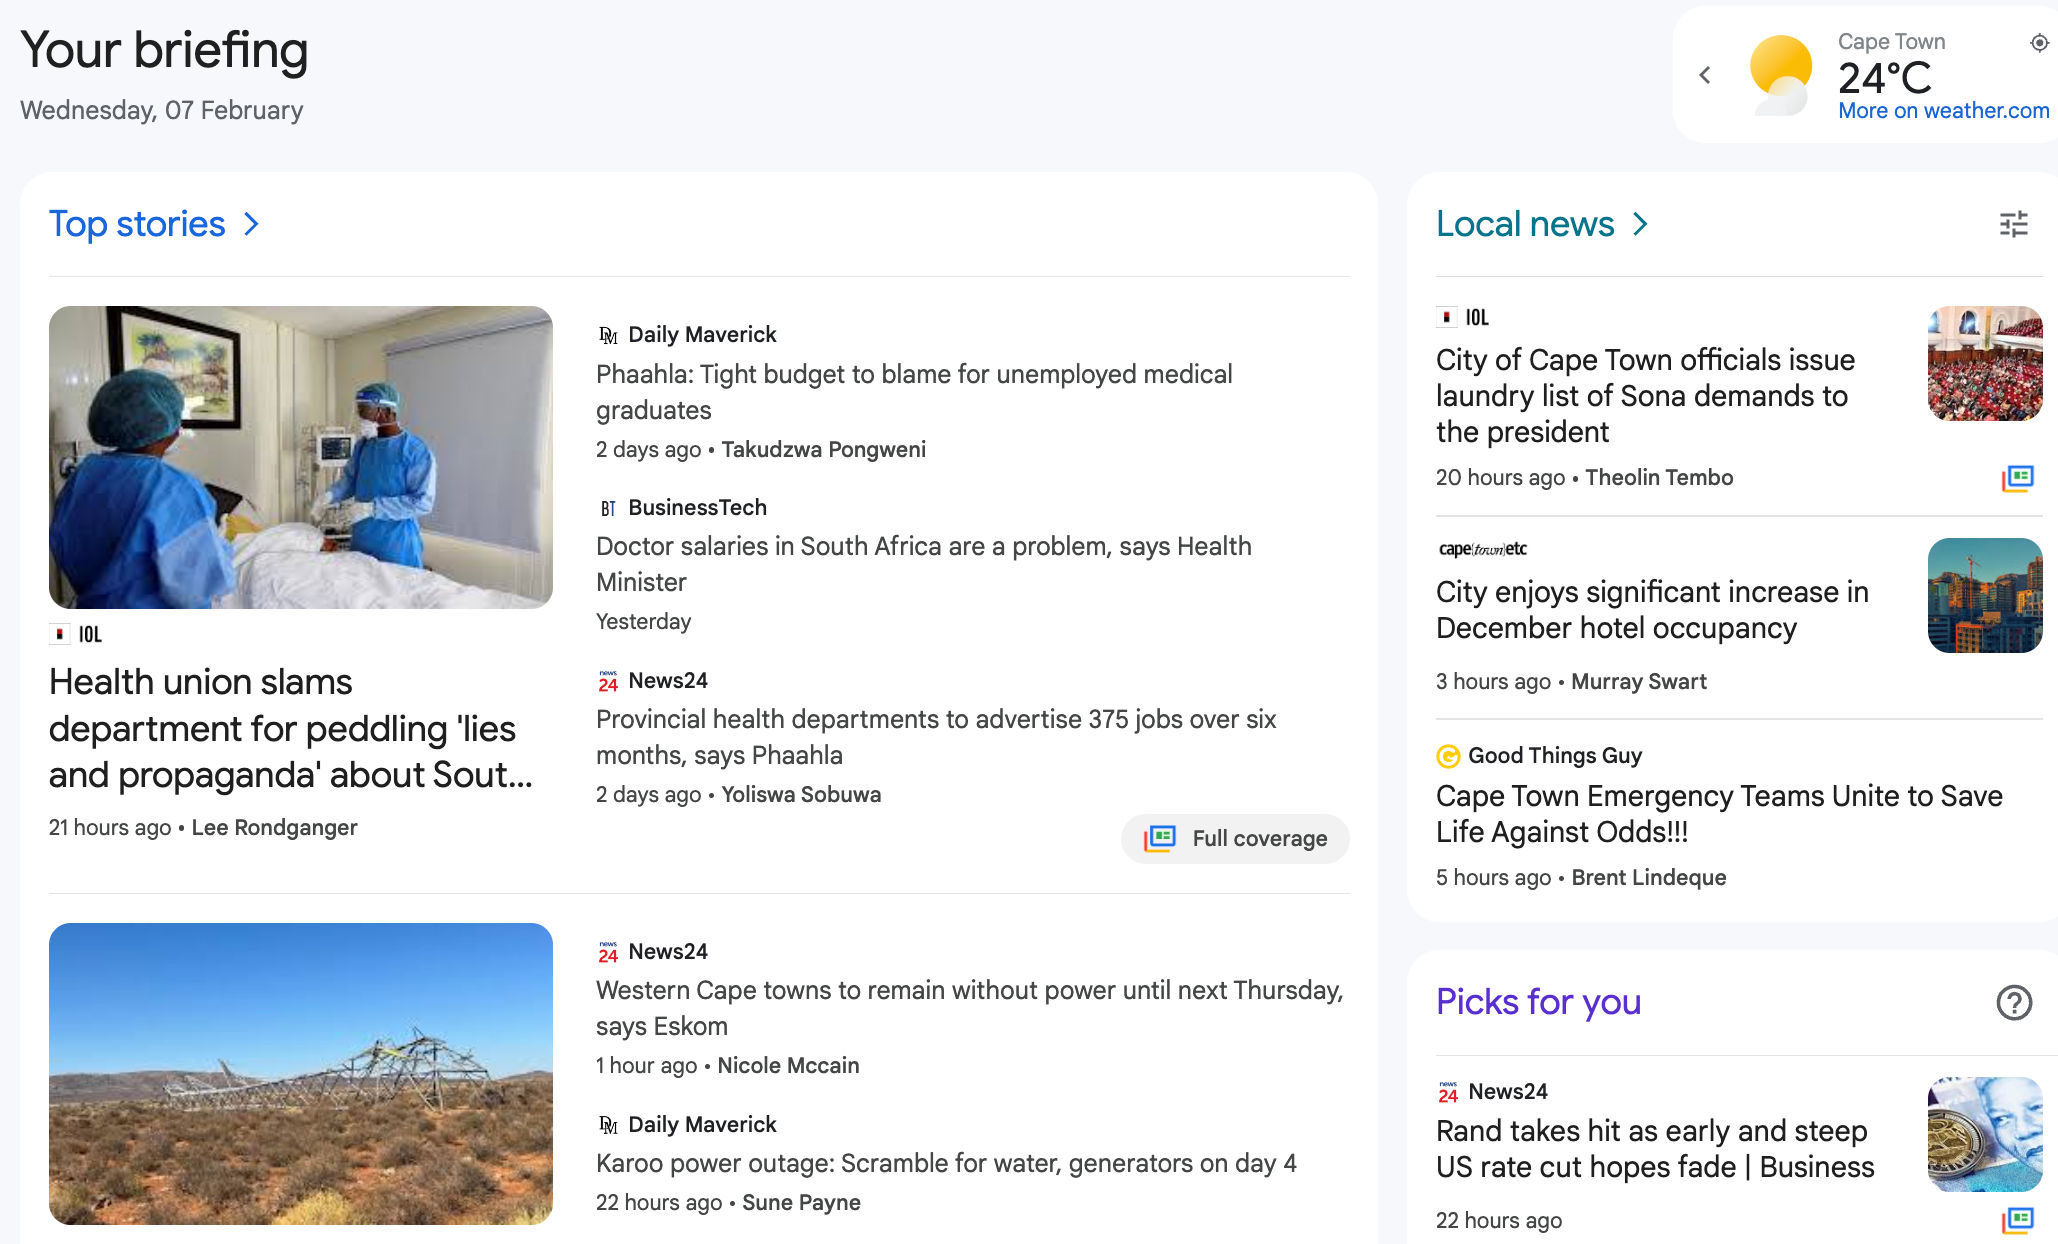This screenshot has height=1244, width=2058.
Task: Click the weather sun icon showing 24°C
Action: pyautogui.click(x=1782, y=72)
